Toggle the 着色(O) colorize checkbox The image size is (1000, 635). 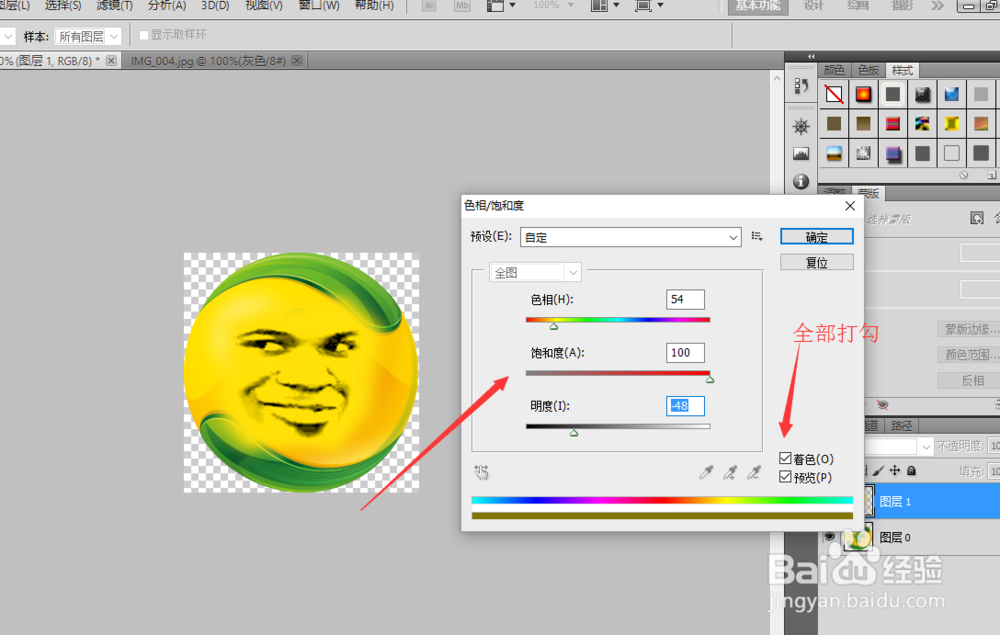(x=785, y=458)
